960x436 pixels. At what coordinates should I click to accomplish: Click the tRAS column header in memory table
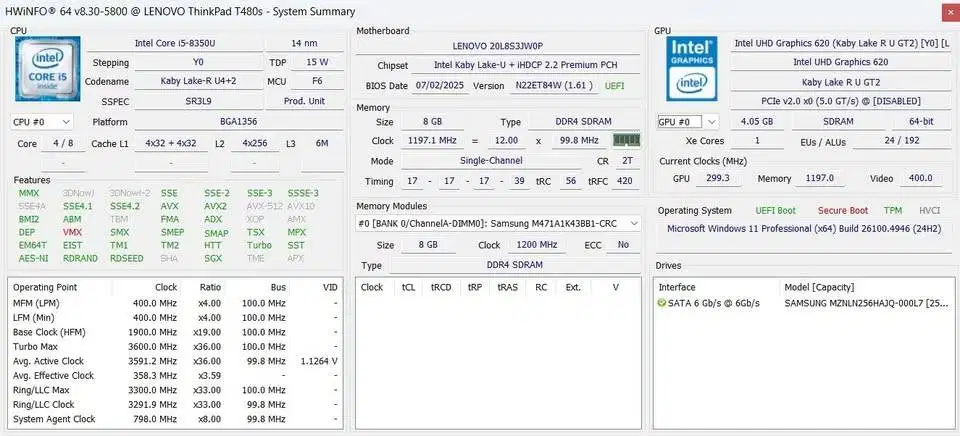click(508, 287)
